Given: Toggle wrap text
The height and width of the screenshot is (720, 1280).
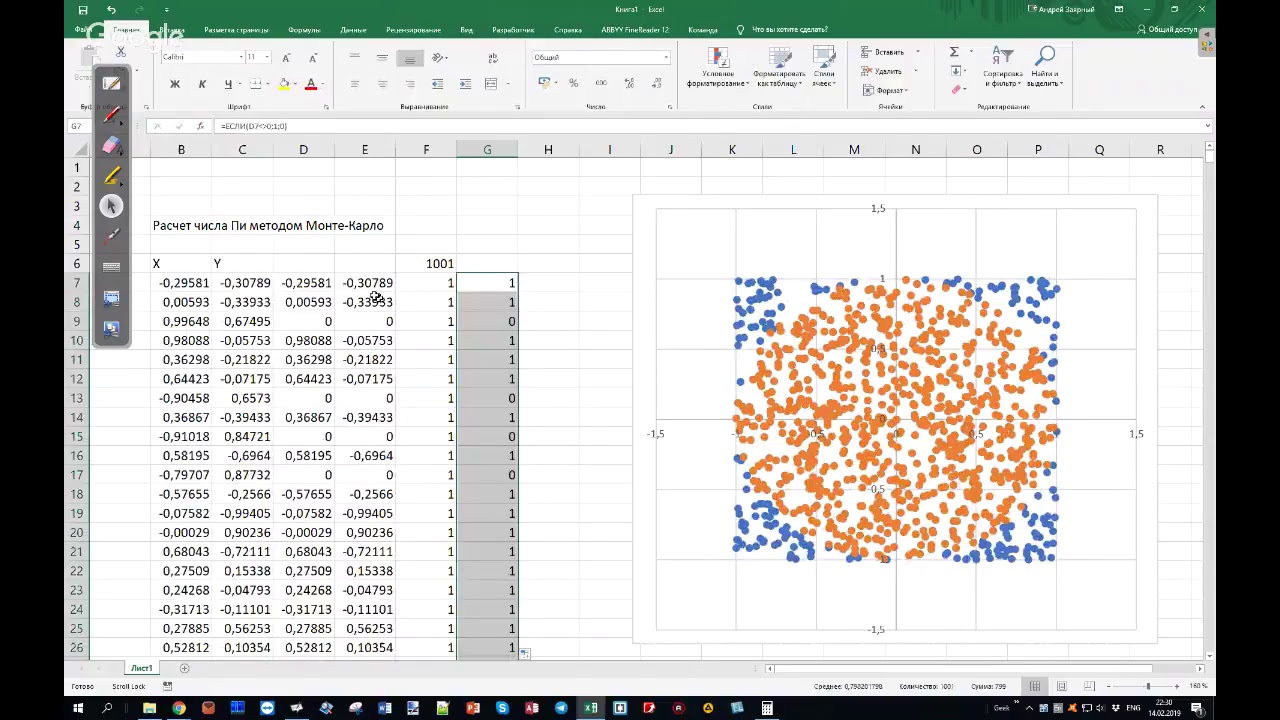Looking at the screenshot, I should (x=493, y=58).
